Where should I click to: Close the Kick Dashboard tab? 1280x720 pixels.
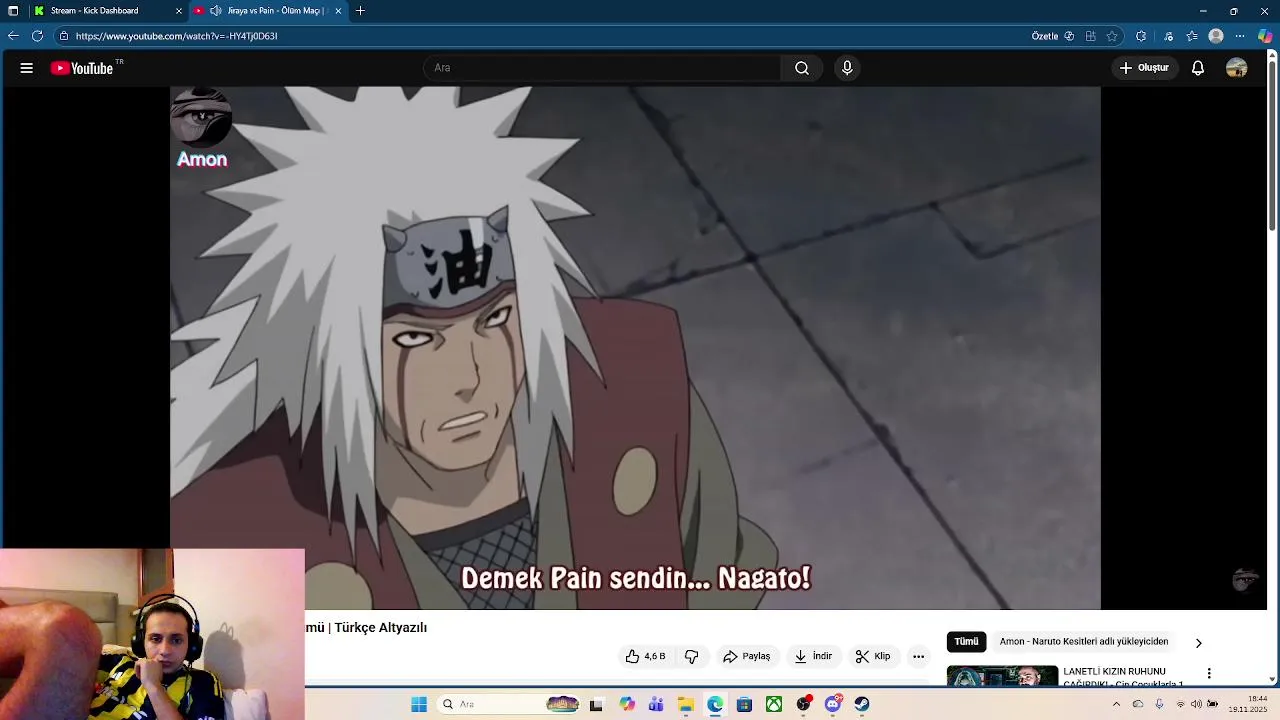[179, 11]
